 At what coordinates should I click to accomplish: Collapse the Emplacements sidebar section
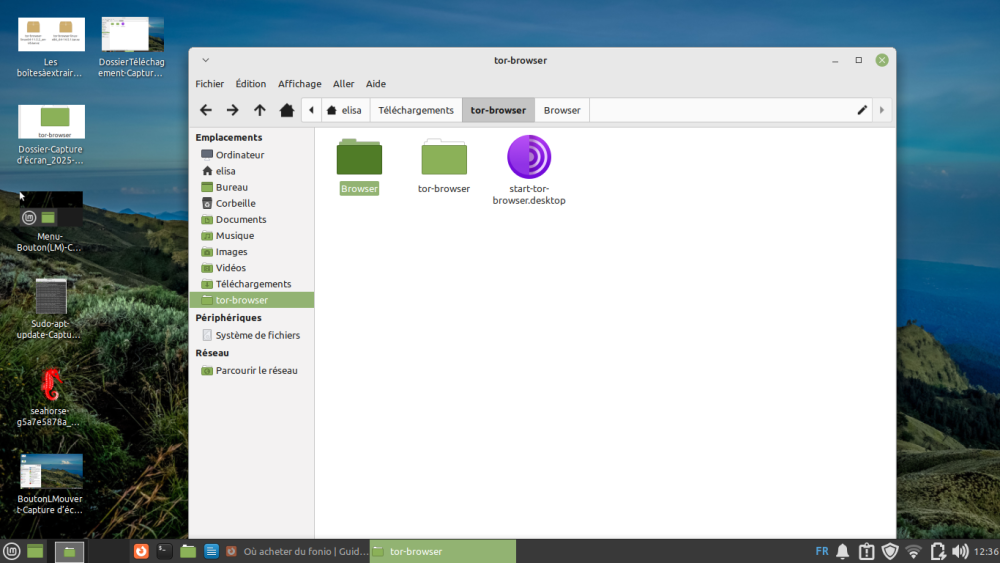pos(228,138)
